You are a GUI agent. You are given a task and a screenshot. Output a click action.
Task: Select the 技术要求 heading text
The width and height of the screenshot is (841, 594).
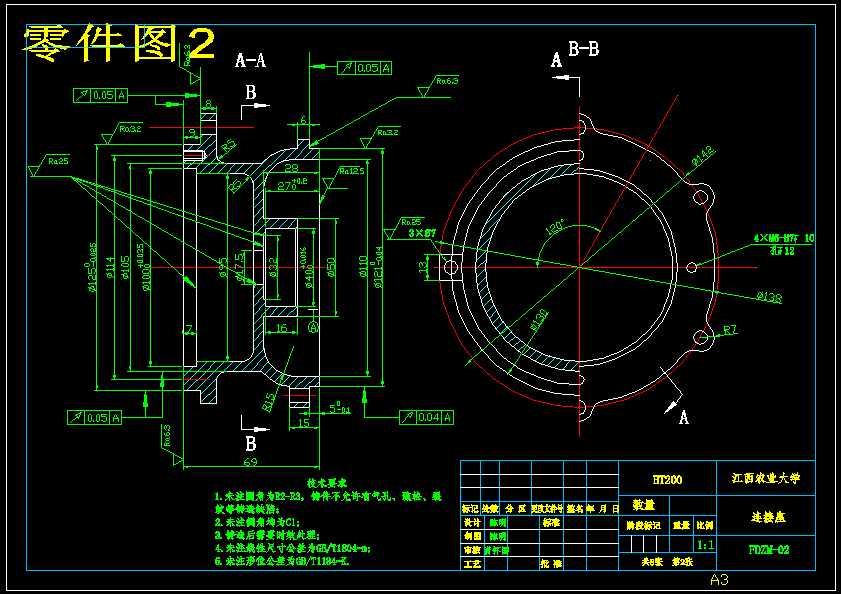(327, 483)
